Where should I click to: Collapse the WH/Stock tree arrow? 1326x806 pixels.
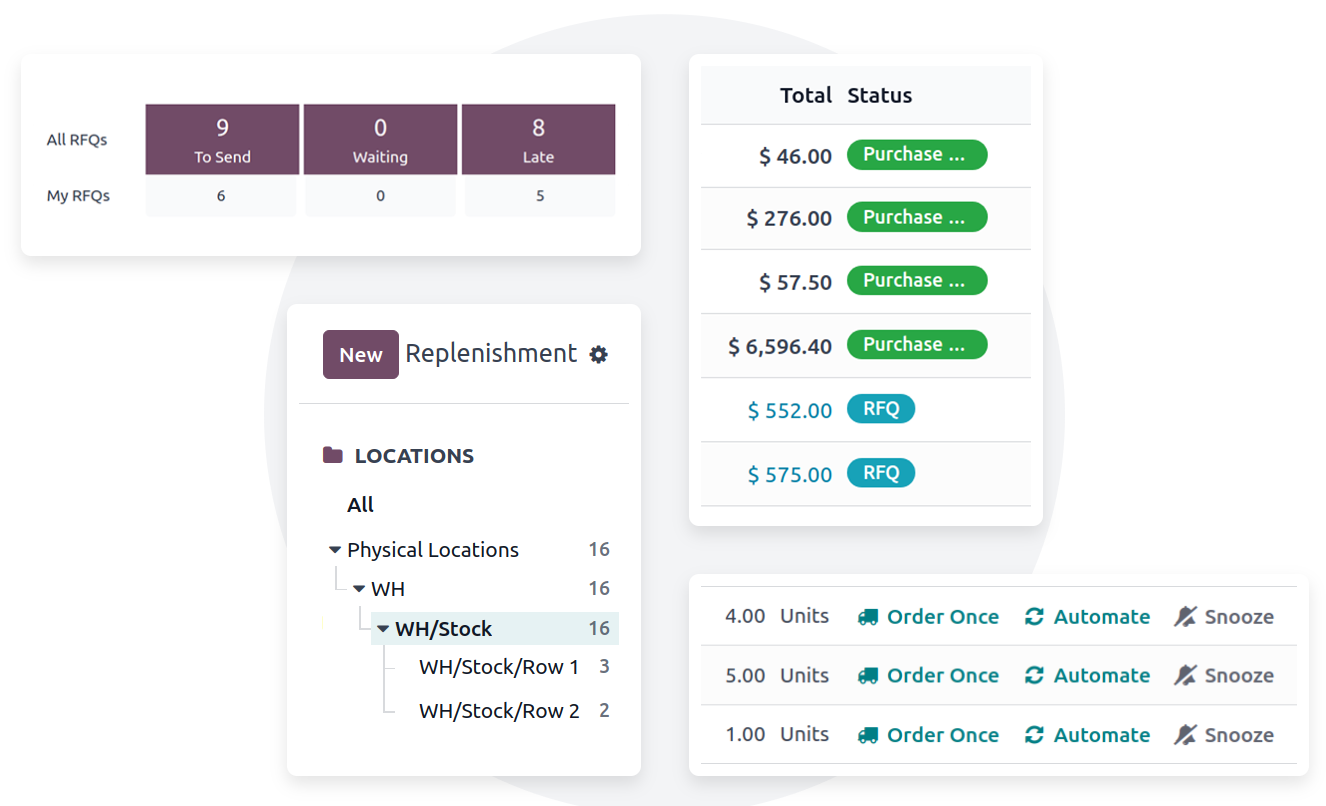pos(383,629)
